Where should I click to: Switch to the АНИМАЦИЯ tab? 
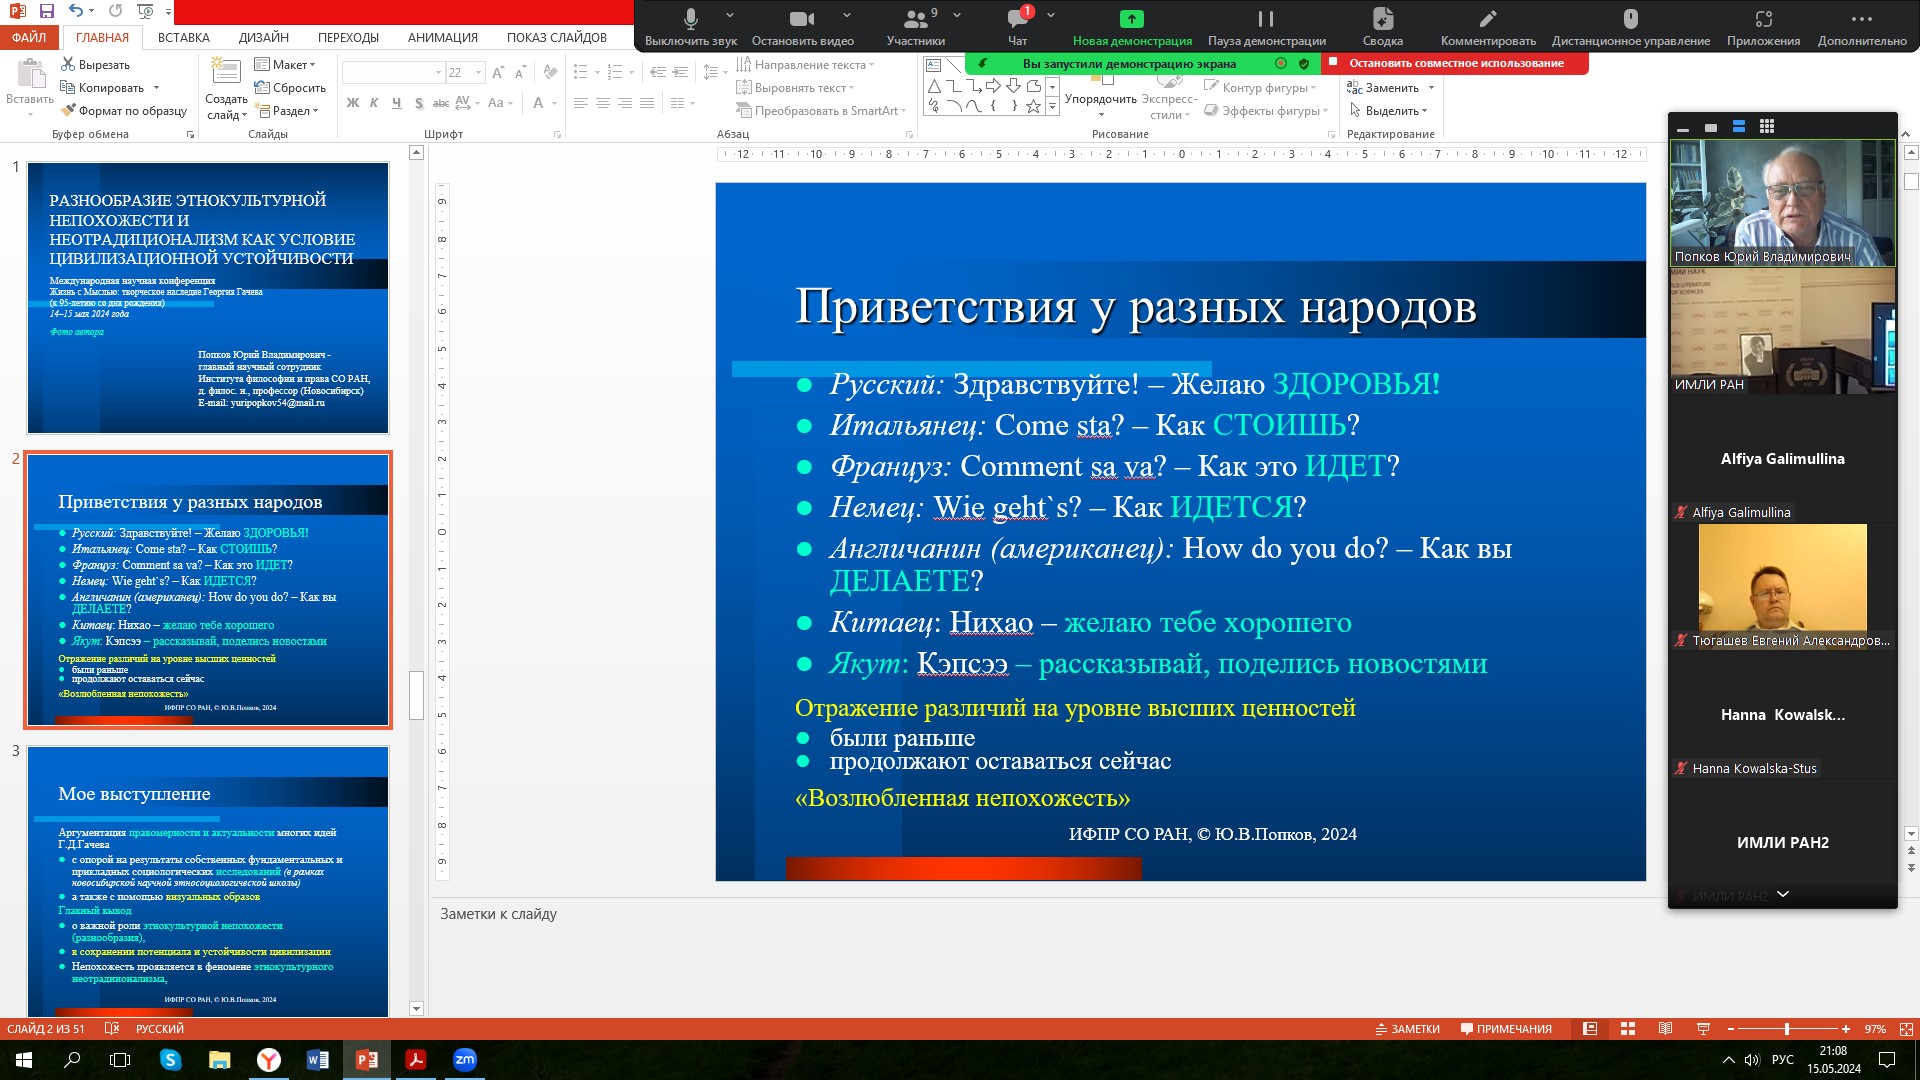(x=442, y=38)
